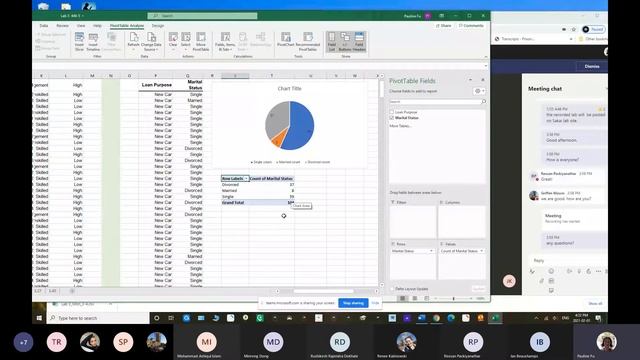This screenshot has height=360, width=640.
Task: Click the Stop sharing button
Action: [353, 303]
